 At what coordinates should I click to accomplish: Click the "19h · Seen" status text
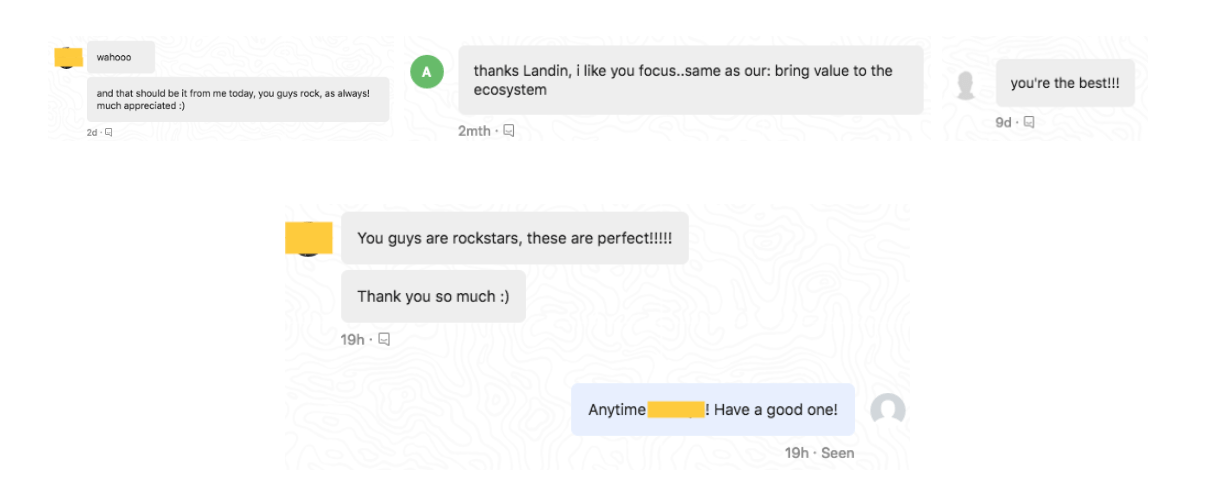coord(819,453)
